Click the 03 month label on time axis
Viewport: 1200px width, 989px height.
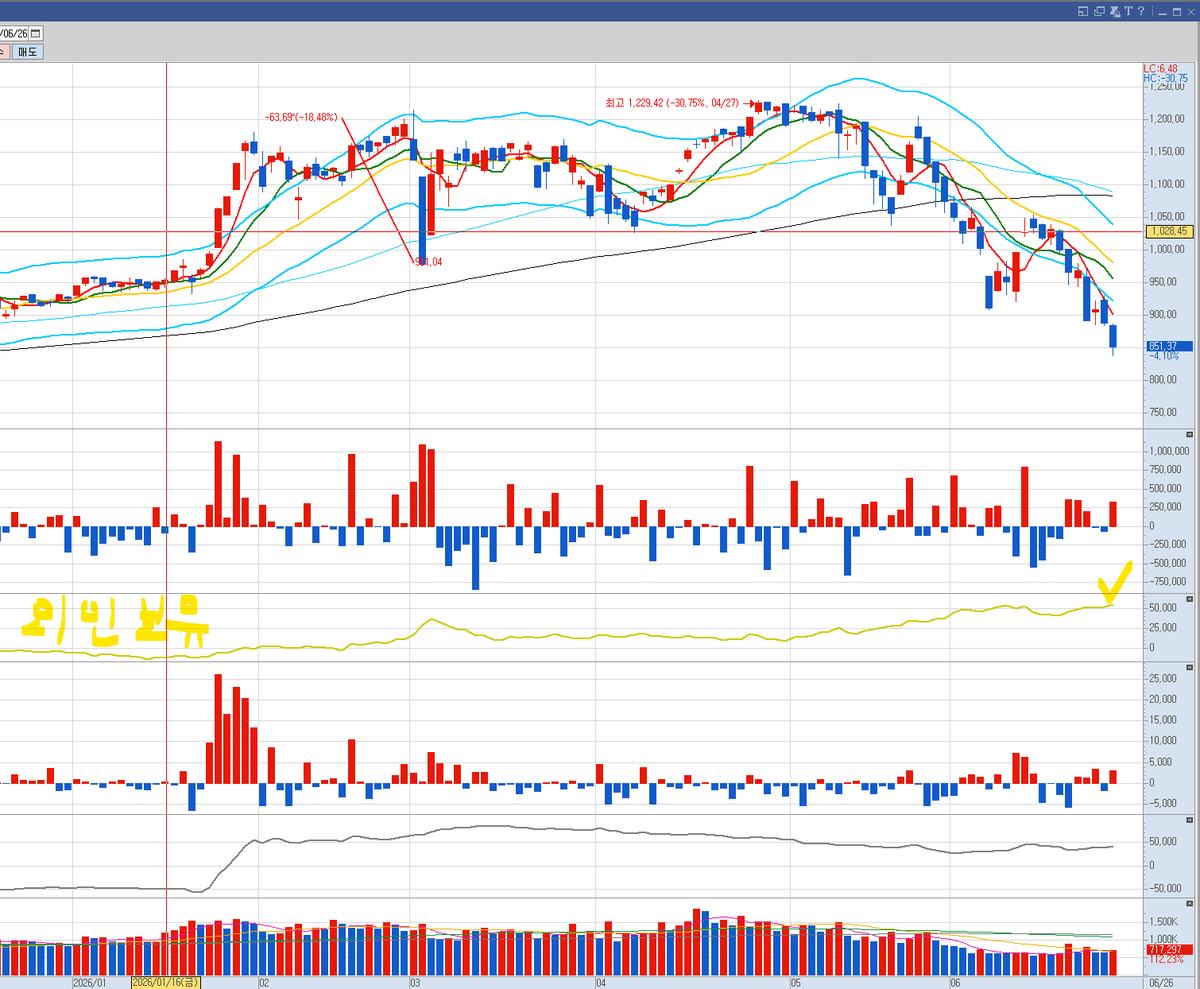414,983
